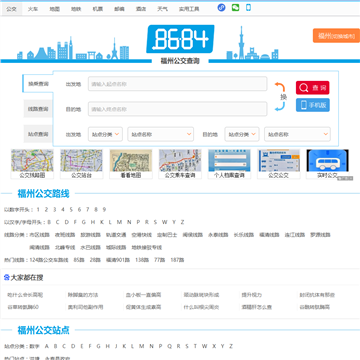Switch to the 线路查询 side tab
The width and height of the screenshot is (360, 360).
tap(38, 109)
